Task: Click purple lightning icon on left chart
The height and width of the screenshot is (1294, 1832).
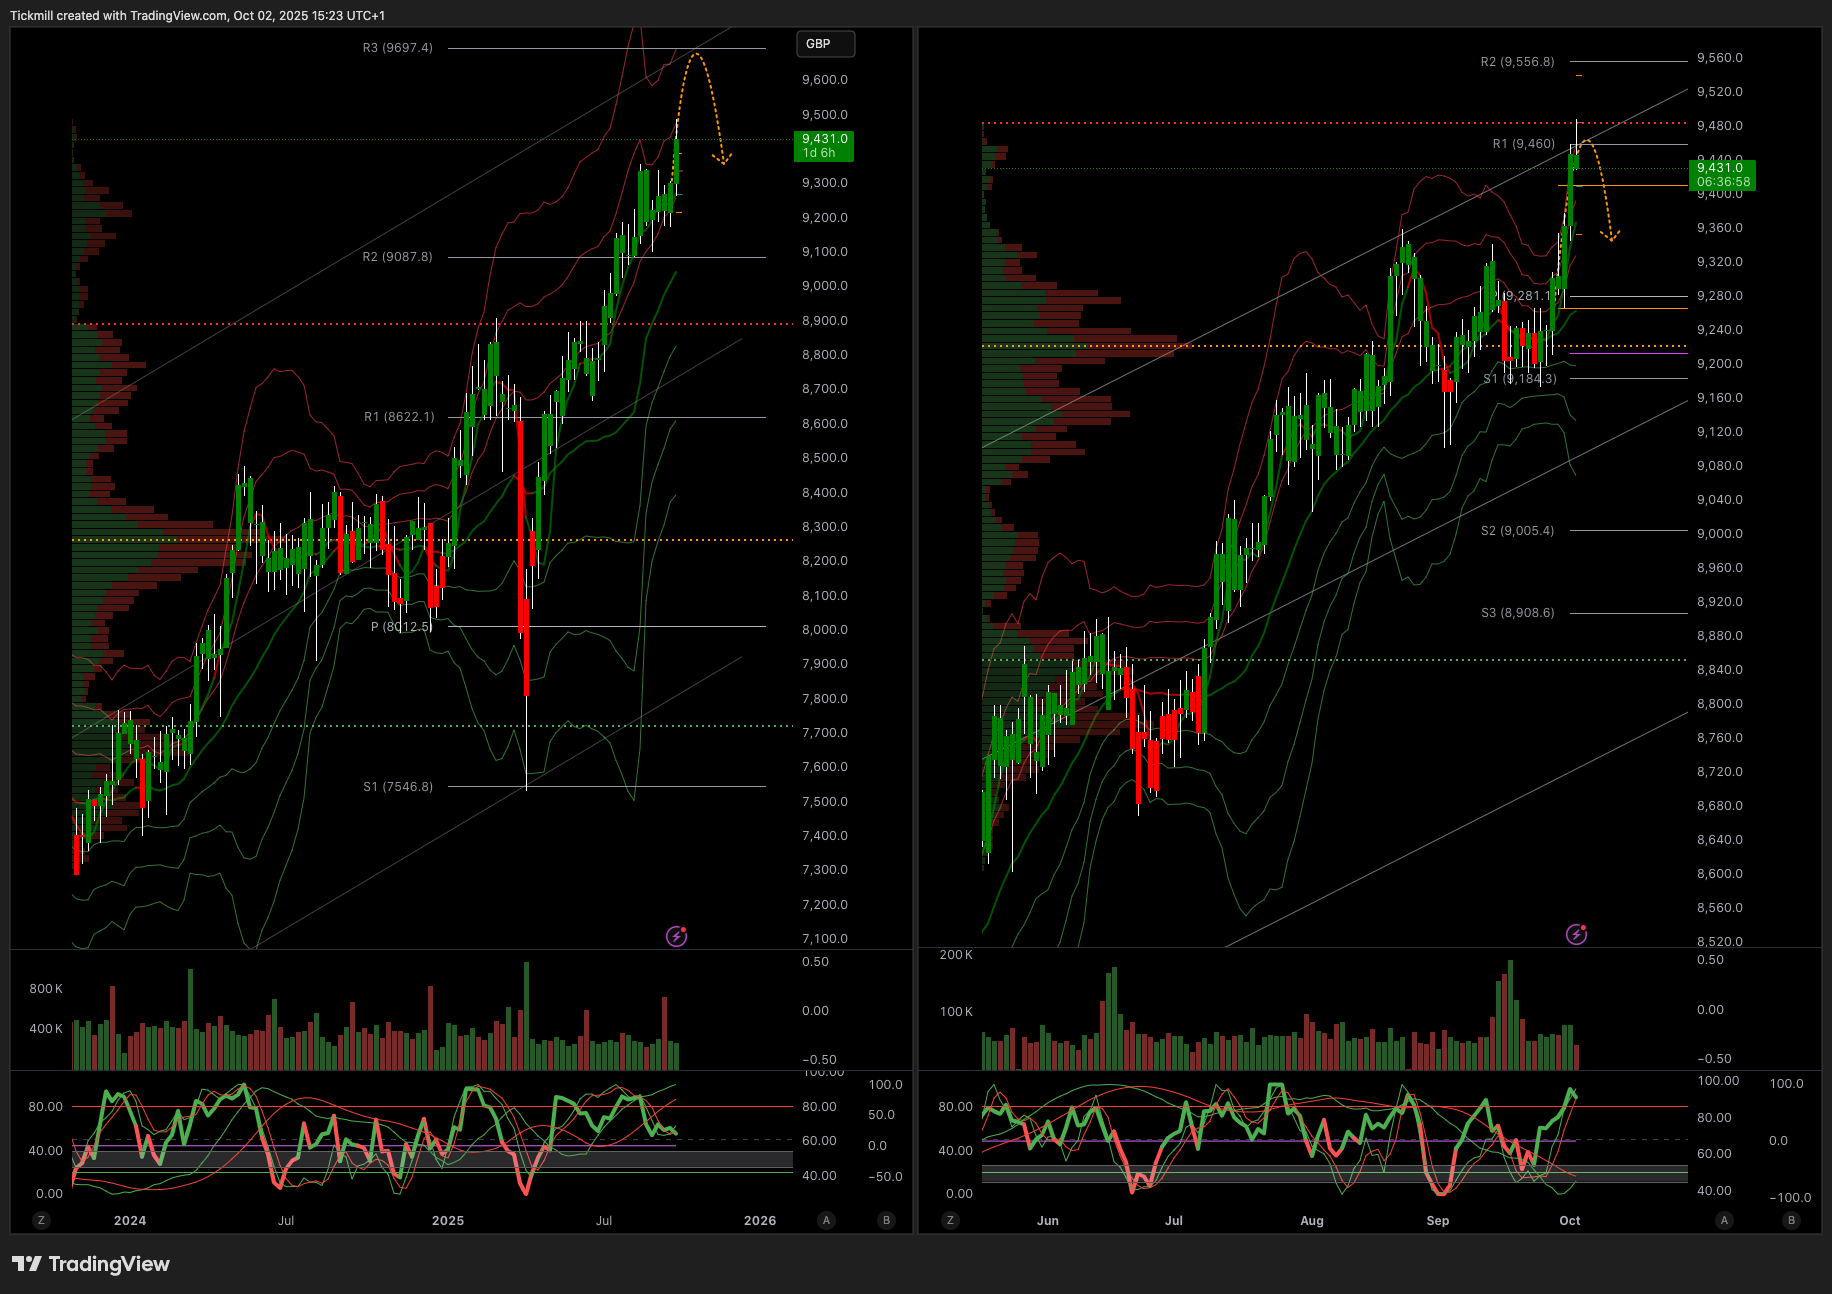Action: click(677, 936)
